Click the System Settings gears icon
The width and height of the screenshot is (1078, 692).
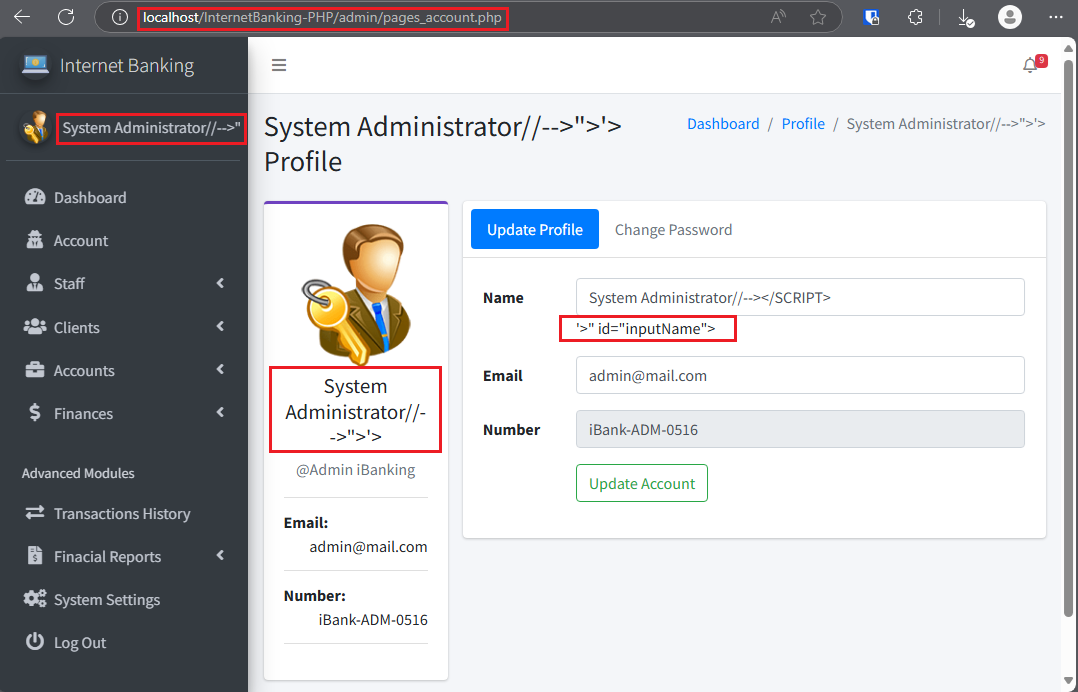coord(35,599)
